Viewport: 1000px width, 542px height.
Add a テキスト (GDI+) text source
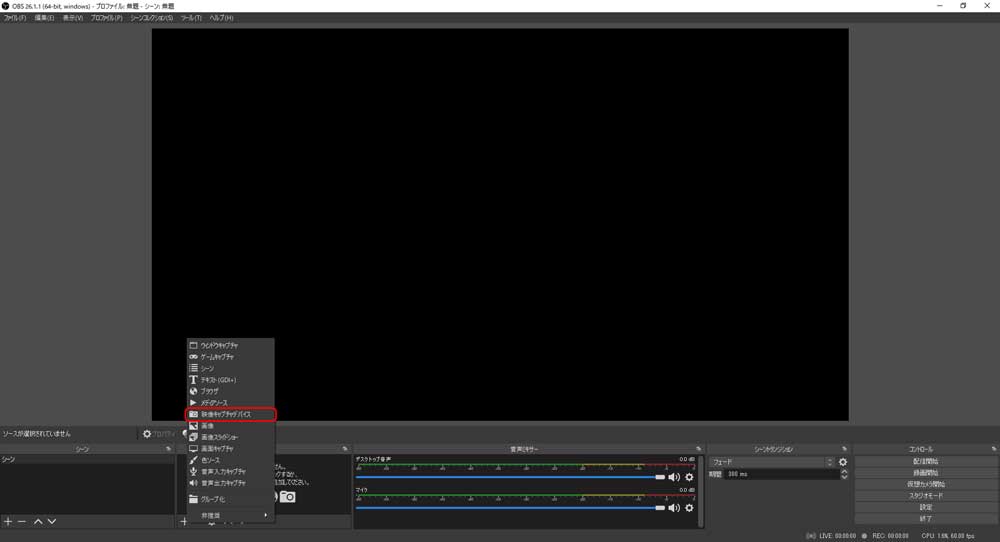pyautogui.click(x=230, y=379)
